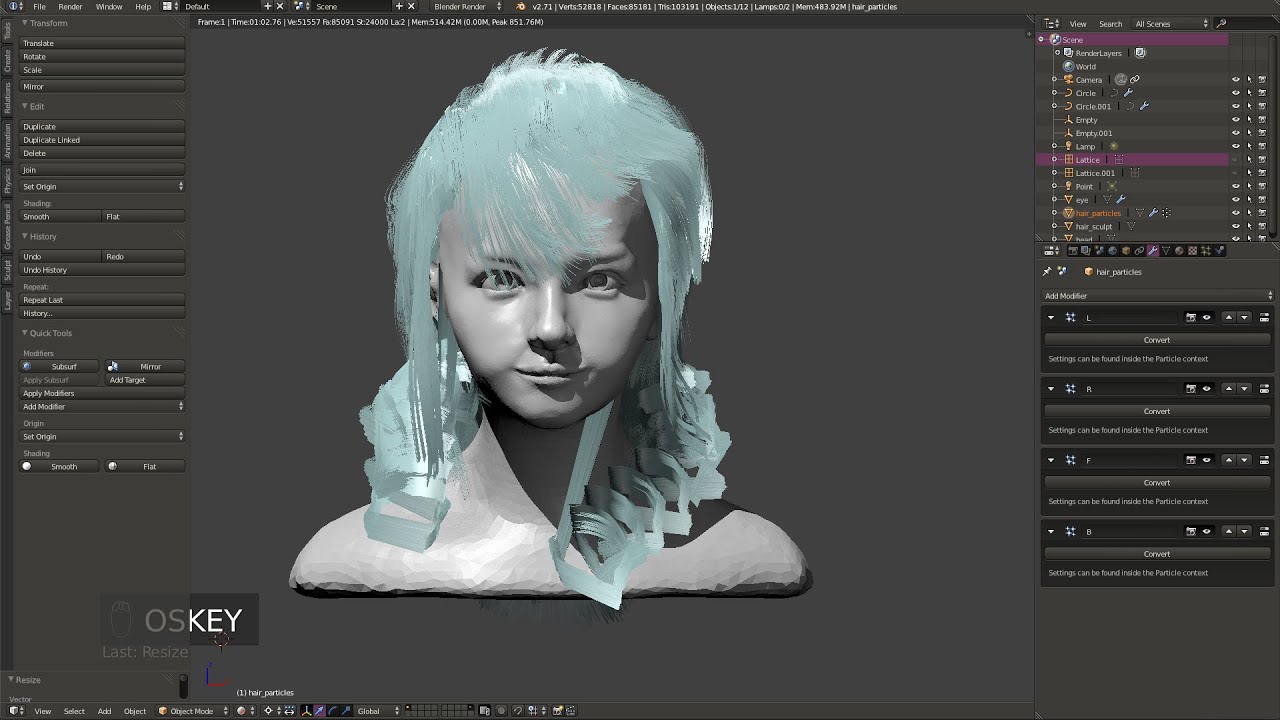The image size is (1280, 720).
Task: Open the Physics properties tab icon
Action: 1219,251
